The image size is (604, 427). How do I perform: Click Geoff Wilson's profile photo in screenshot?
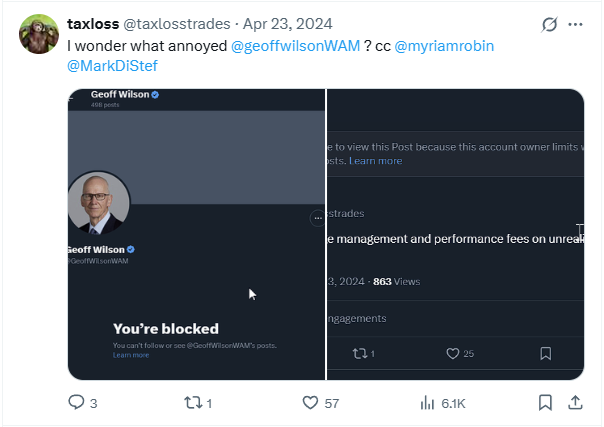(x=98, y=204)
